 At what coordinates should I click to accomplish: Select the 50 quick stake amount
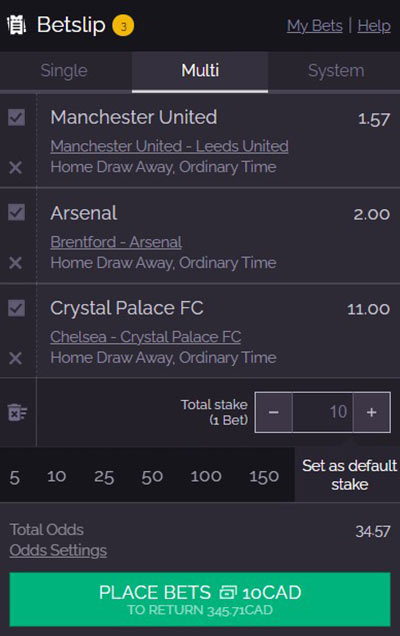click(x=152, y=477)
